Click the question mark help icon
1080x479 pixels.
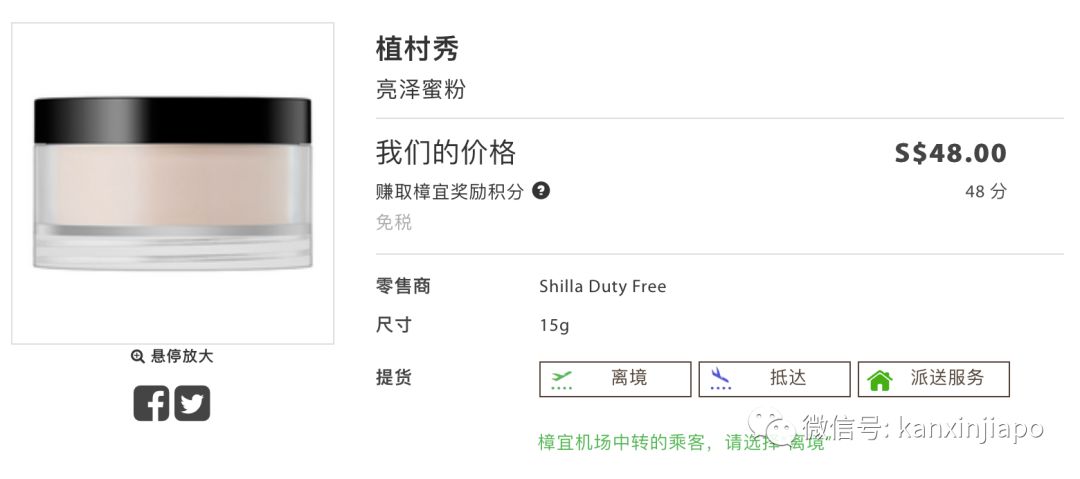[541, 190]
